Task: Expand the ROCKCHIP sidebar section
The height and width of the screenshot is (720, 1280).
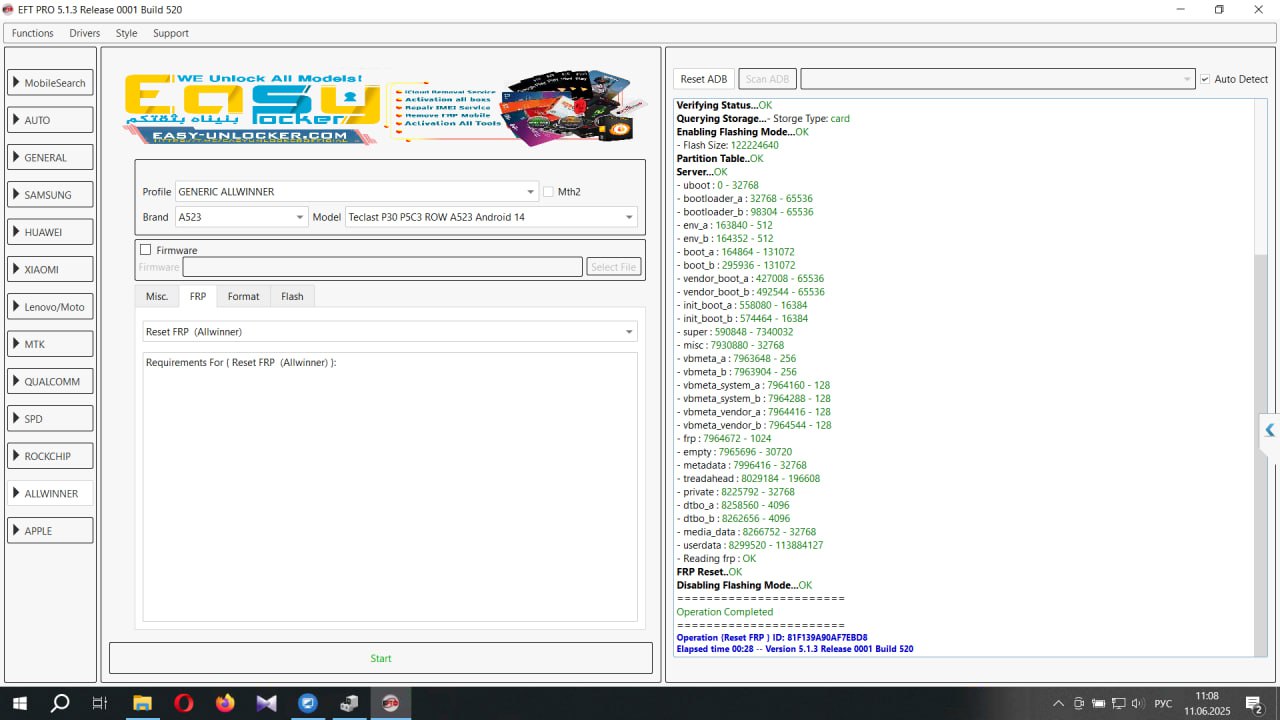Action: [50, 456]
